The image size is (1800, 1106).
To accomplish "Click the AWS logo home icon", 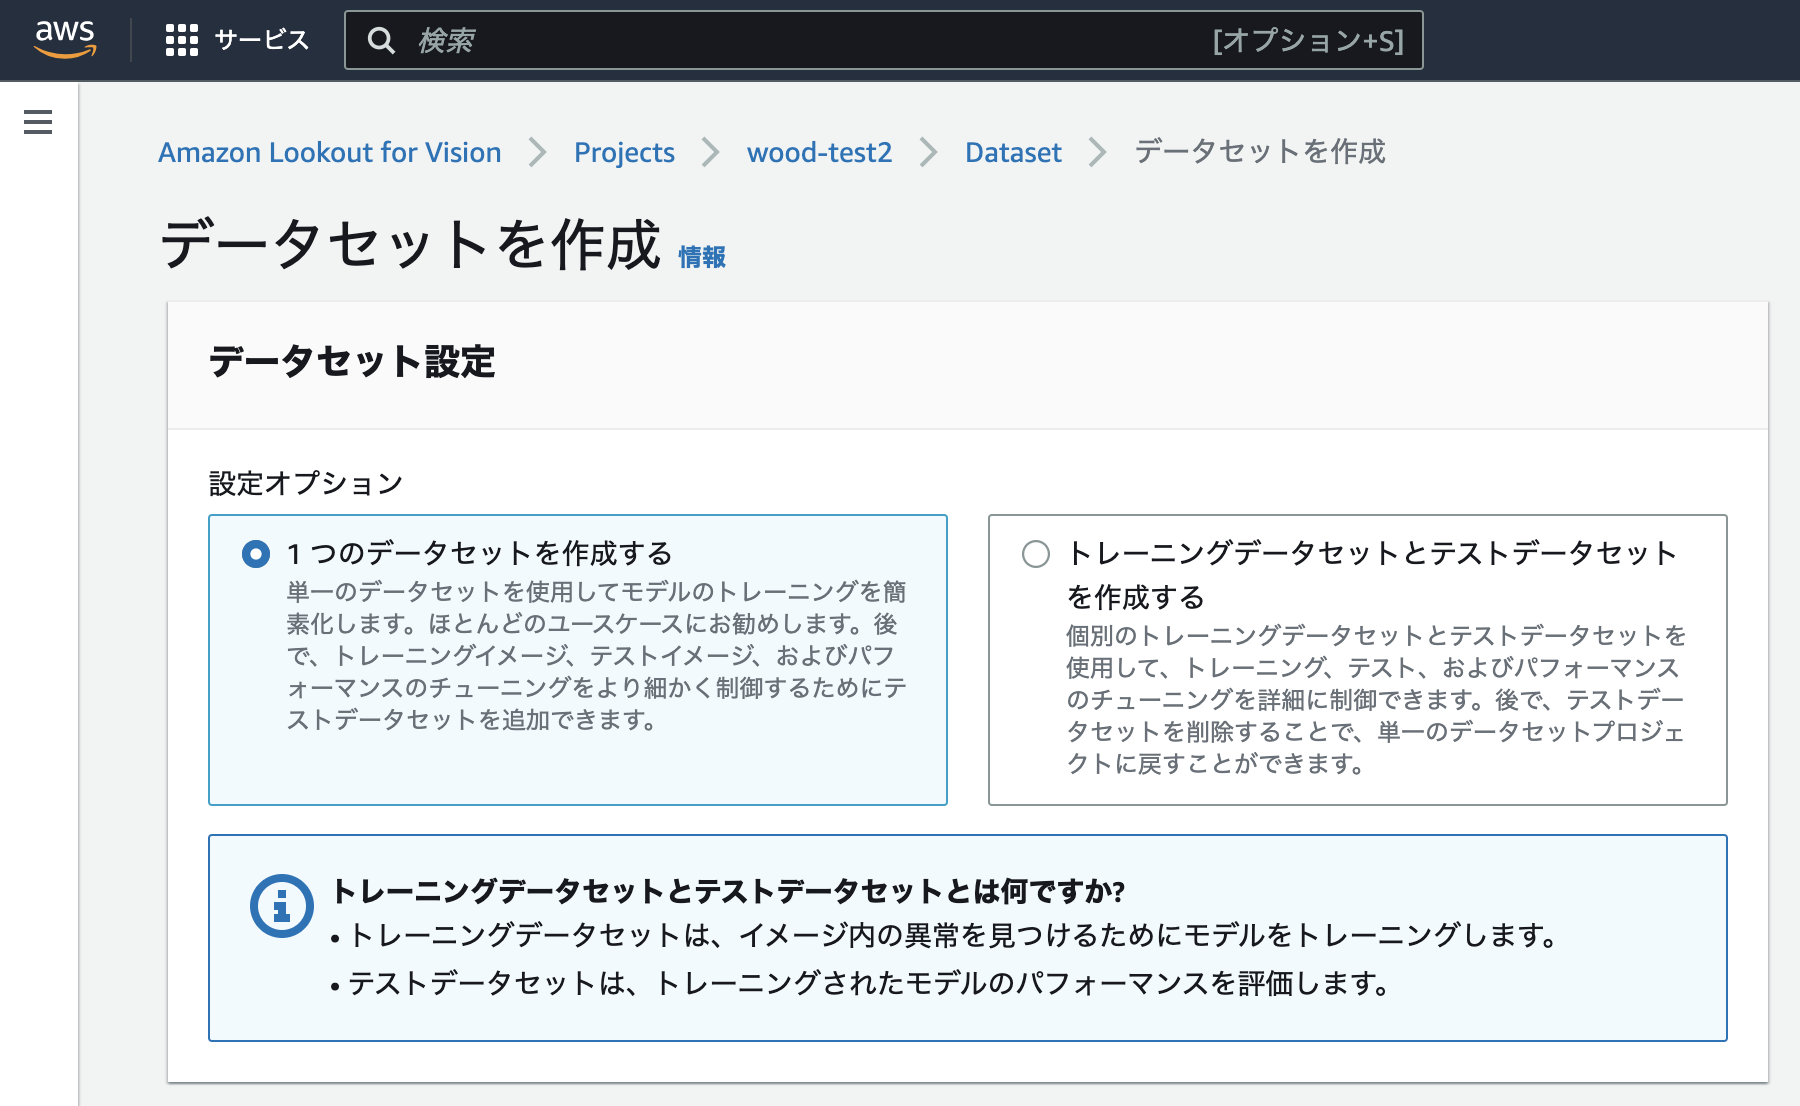I will [65, 38].
